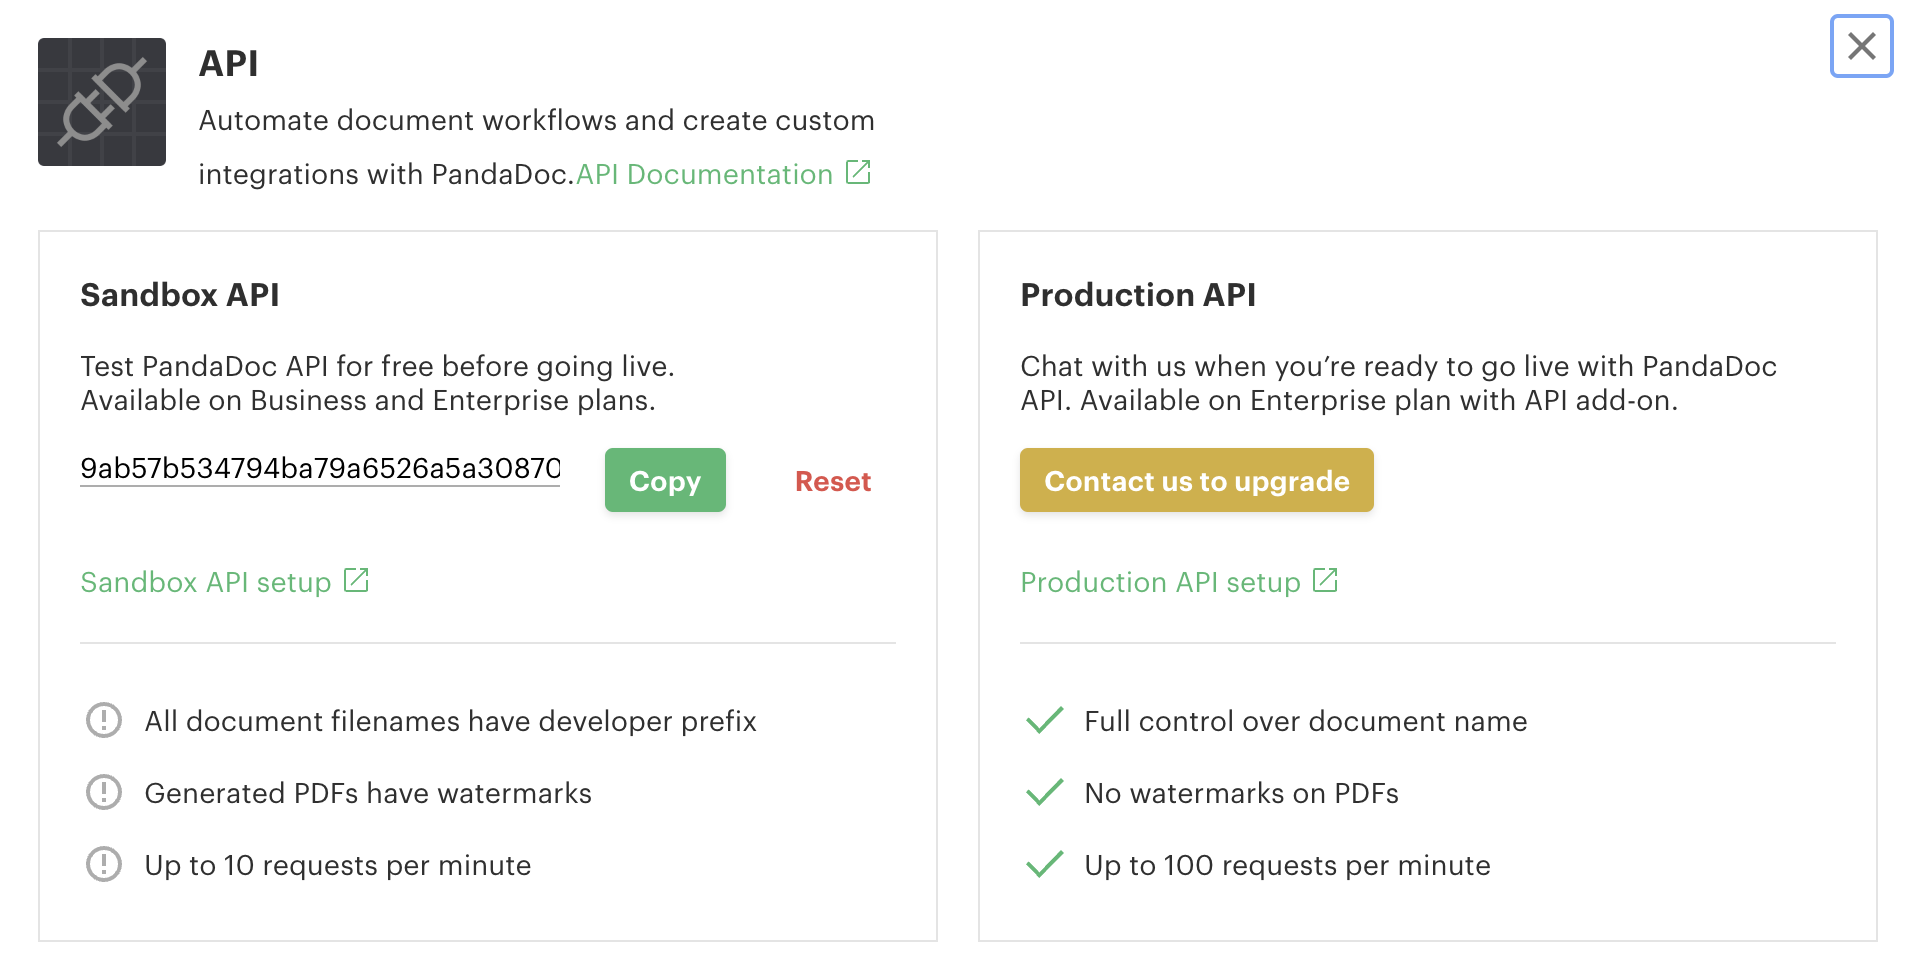Viewport: 1914px width, 980px height.
Task: Click the external-link icon beside API Documentation
Action: pos(858,172)
